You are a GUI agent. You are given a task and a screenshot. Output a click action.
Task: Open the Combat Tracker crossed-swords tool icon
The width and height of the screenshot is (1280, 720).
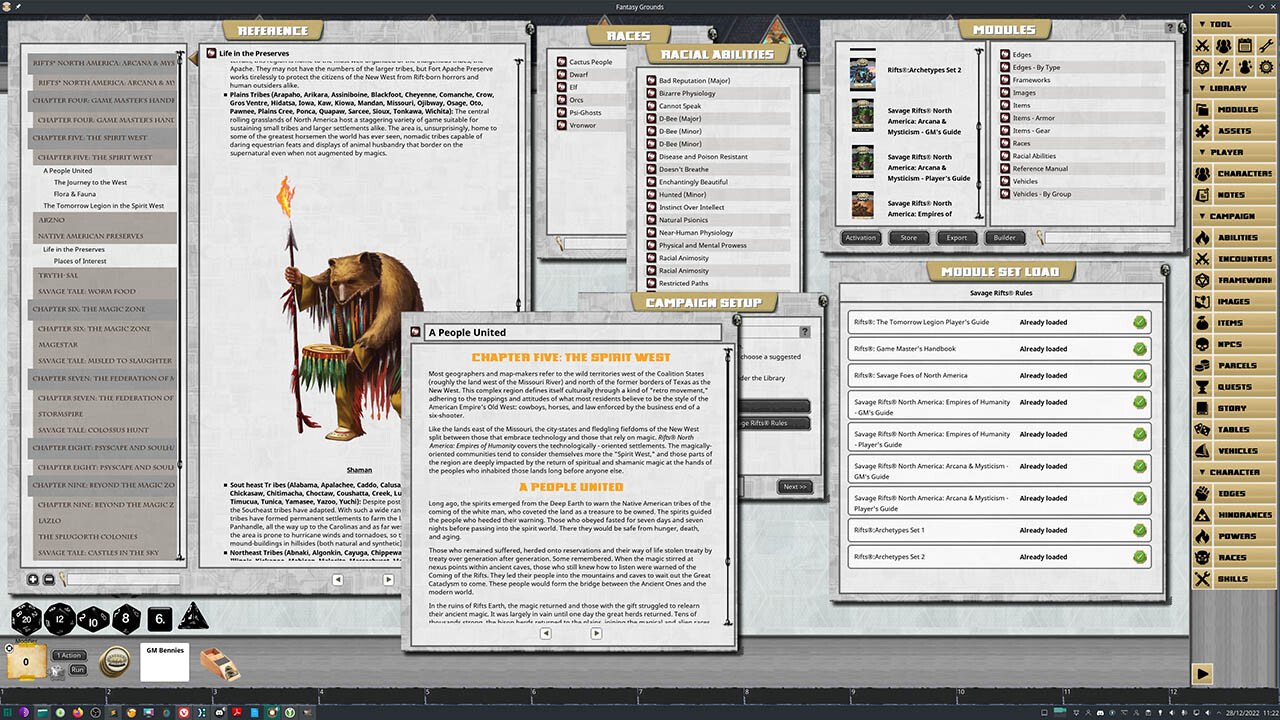coord(1201,45)
